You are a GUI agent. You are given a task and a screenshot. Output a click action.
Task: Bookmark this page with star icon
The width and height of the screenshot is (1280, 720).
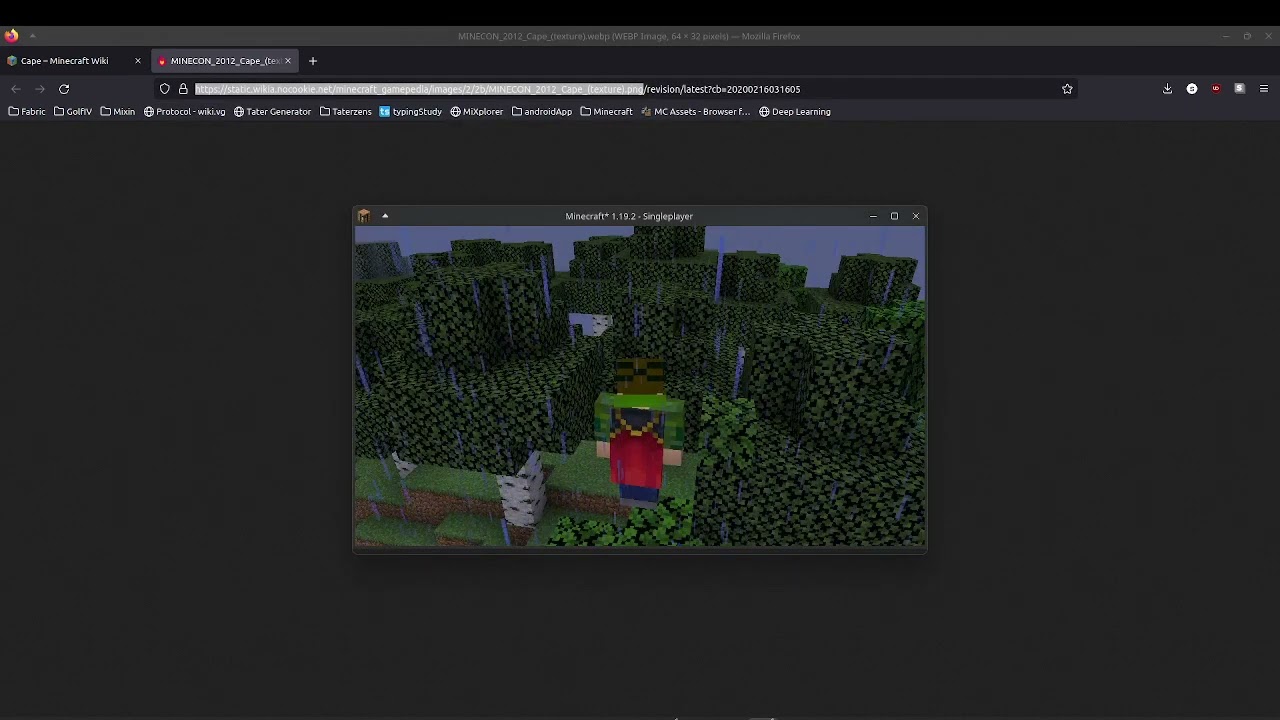tap(1067, 89)
